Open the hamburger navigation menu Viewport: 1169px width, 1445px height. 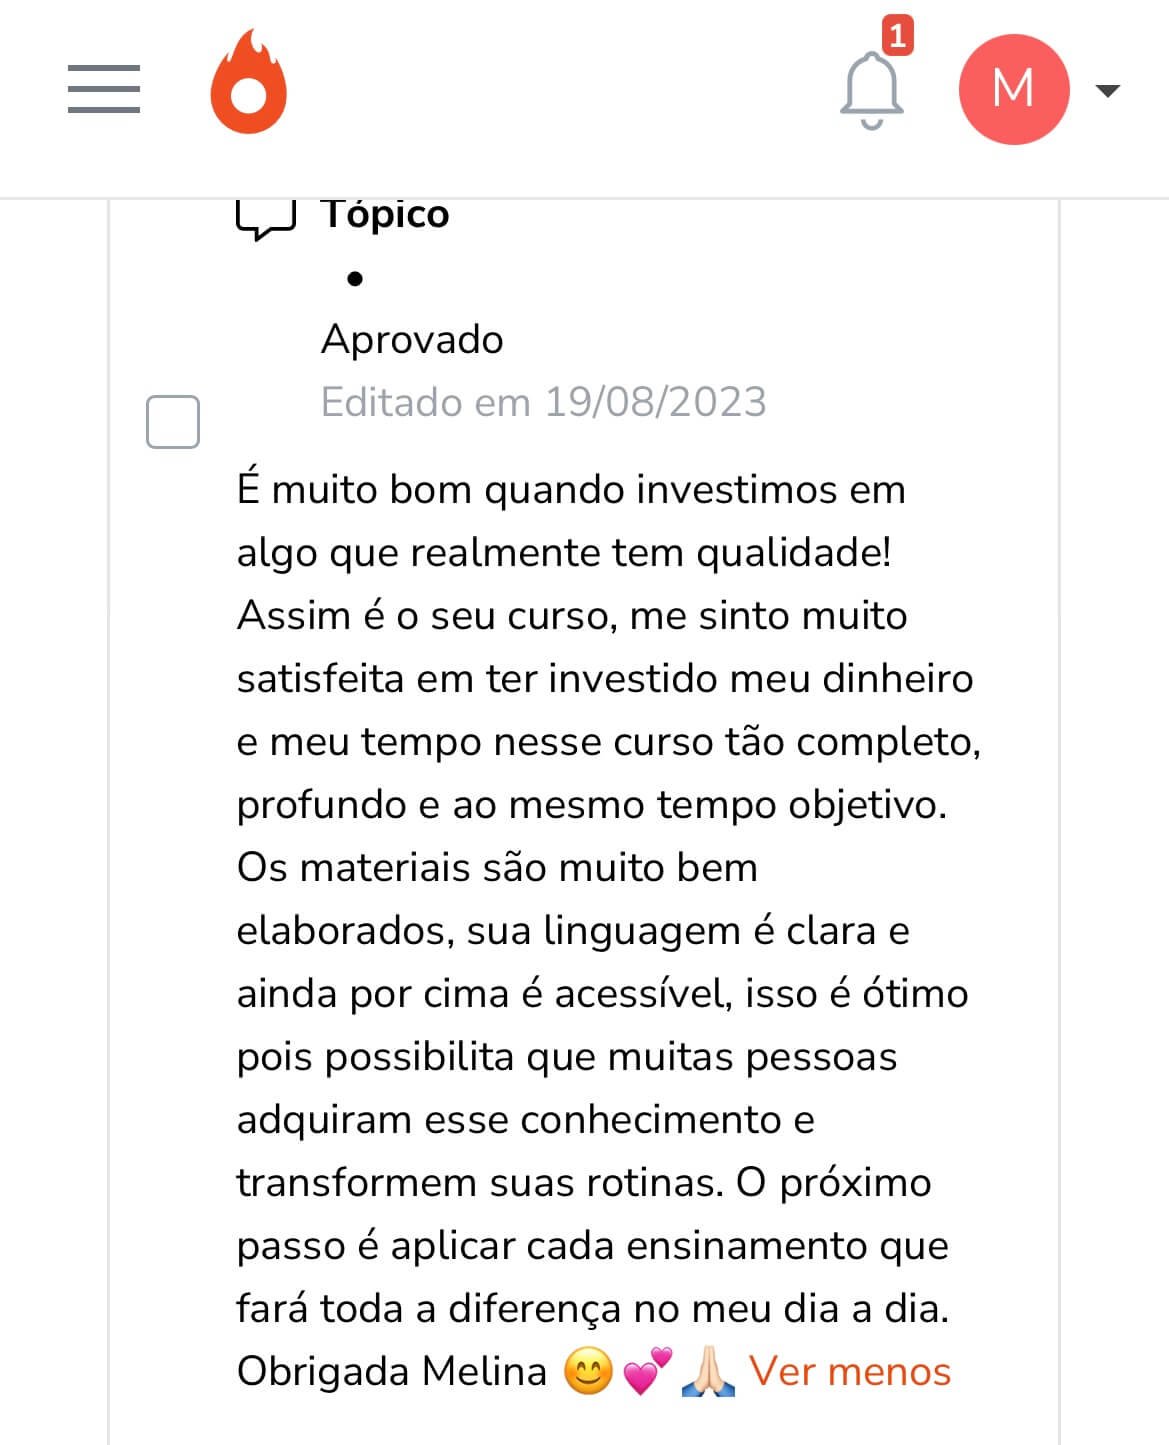tap(104, 89)
